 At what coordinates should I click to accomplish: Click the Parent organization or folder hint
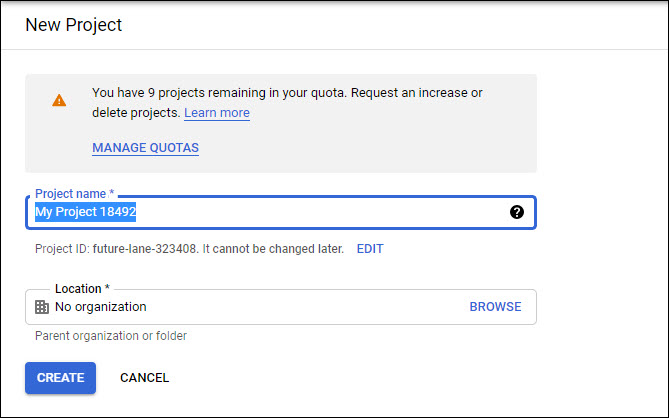110,336
